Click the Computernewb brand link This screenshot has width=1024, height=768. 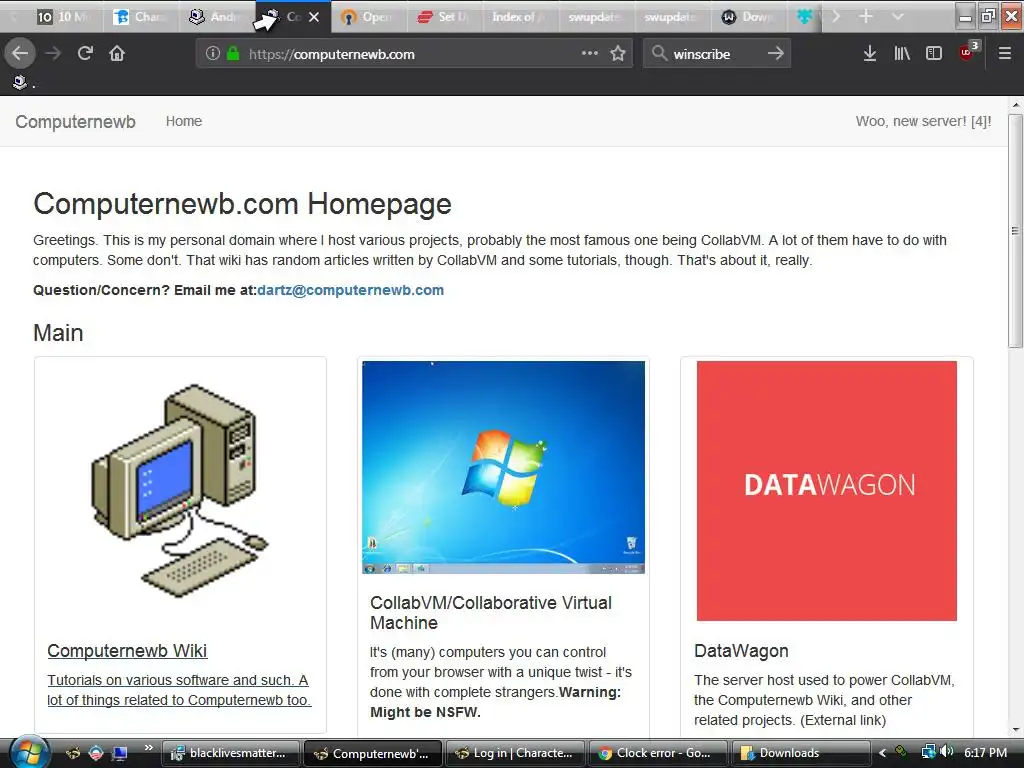coord(75,122)
